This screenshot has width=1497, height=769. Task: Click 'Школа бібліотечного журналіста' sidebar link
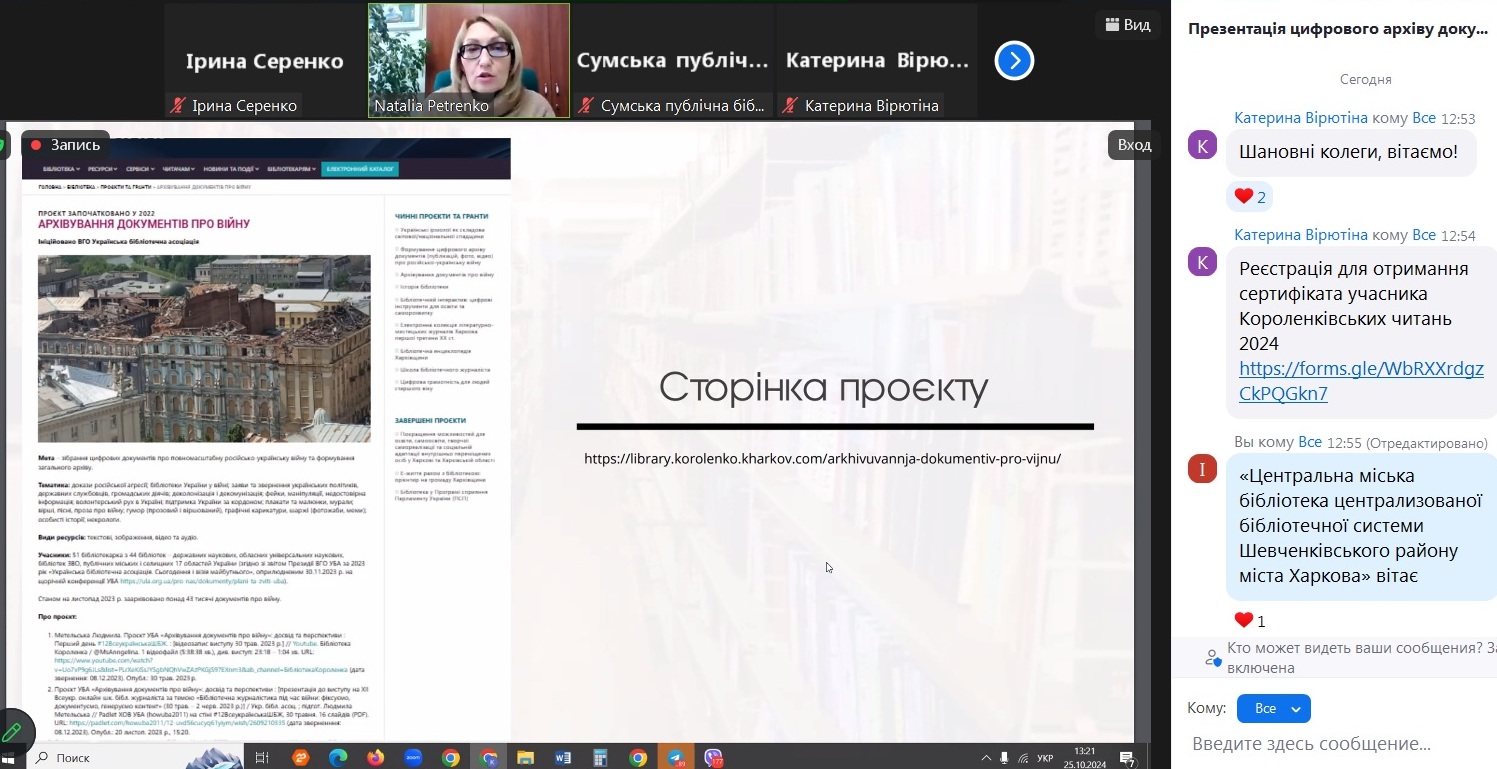click(x=443, y=369)
